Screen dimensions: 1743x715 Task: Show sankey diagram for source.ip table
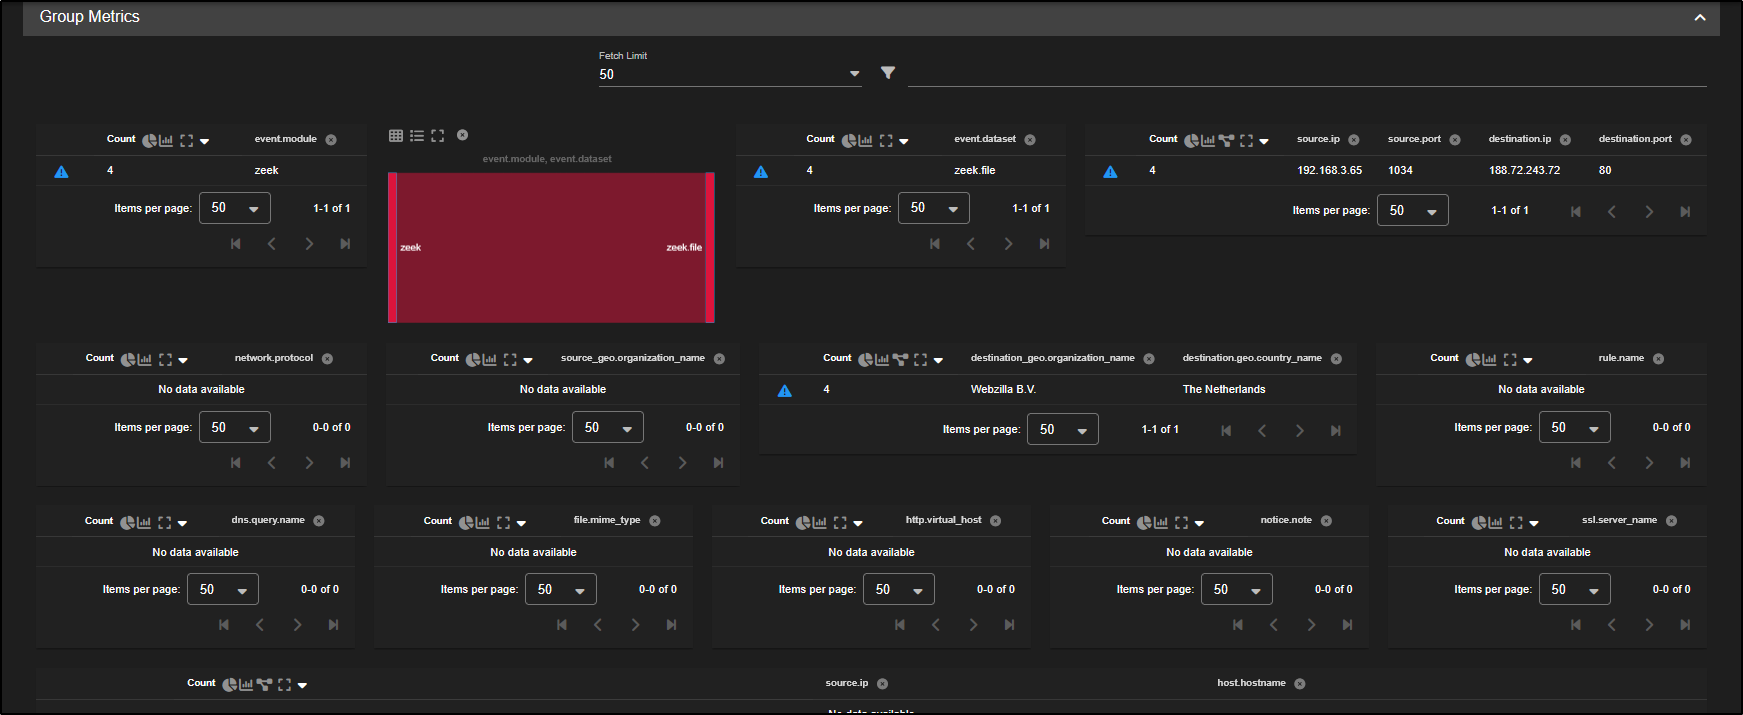(1226, 141)
